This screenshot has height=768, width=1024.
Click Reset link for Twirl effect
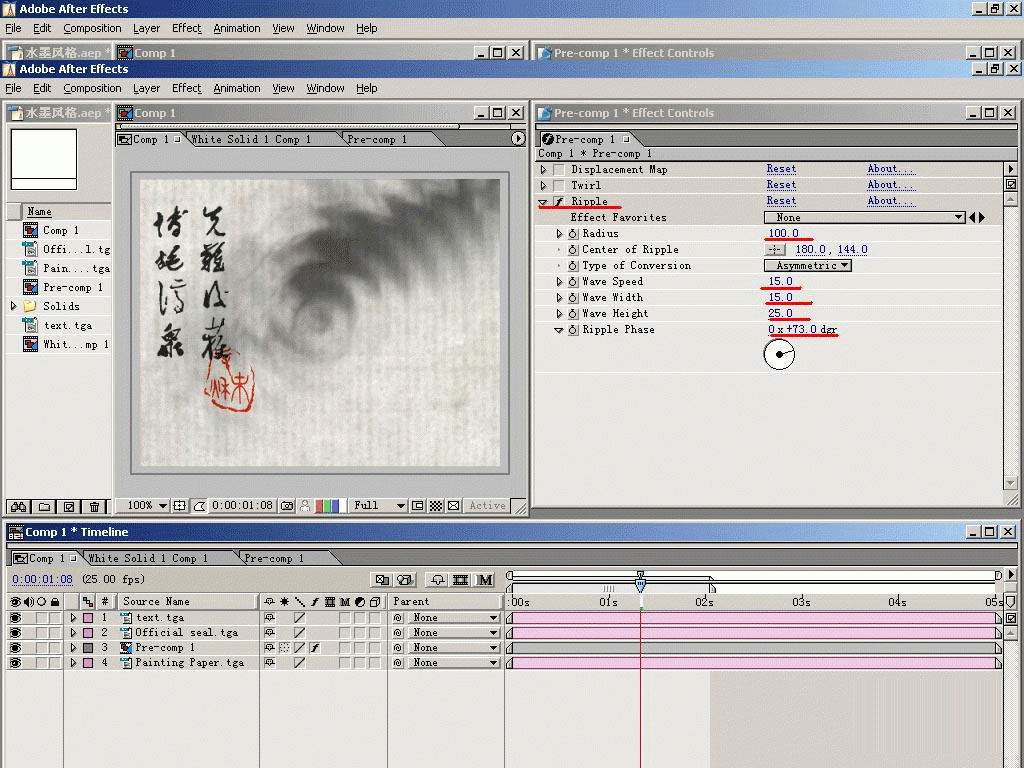(x=781, y=185)
